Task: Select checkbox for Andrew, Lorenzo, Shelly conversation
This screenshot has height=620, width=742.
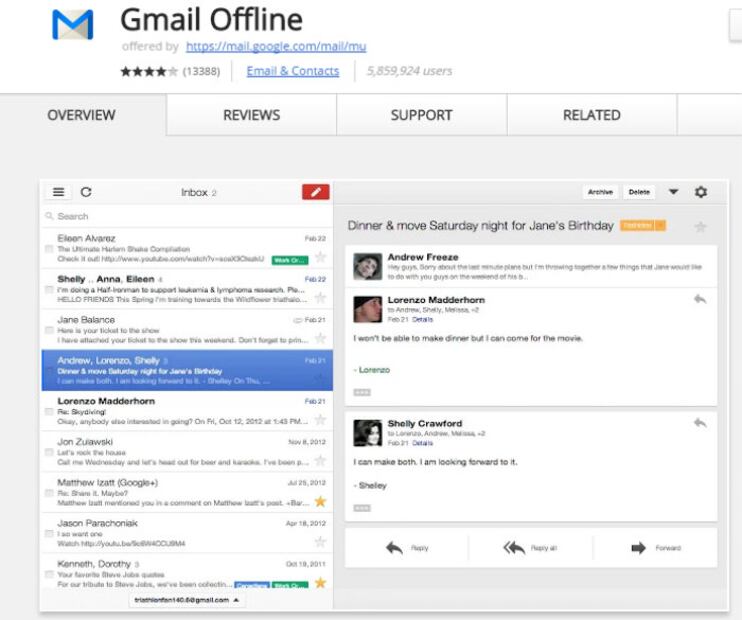Action: [x=49, y=371]
